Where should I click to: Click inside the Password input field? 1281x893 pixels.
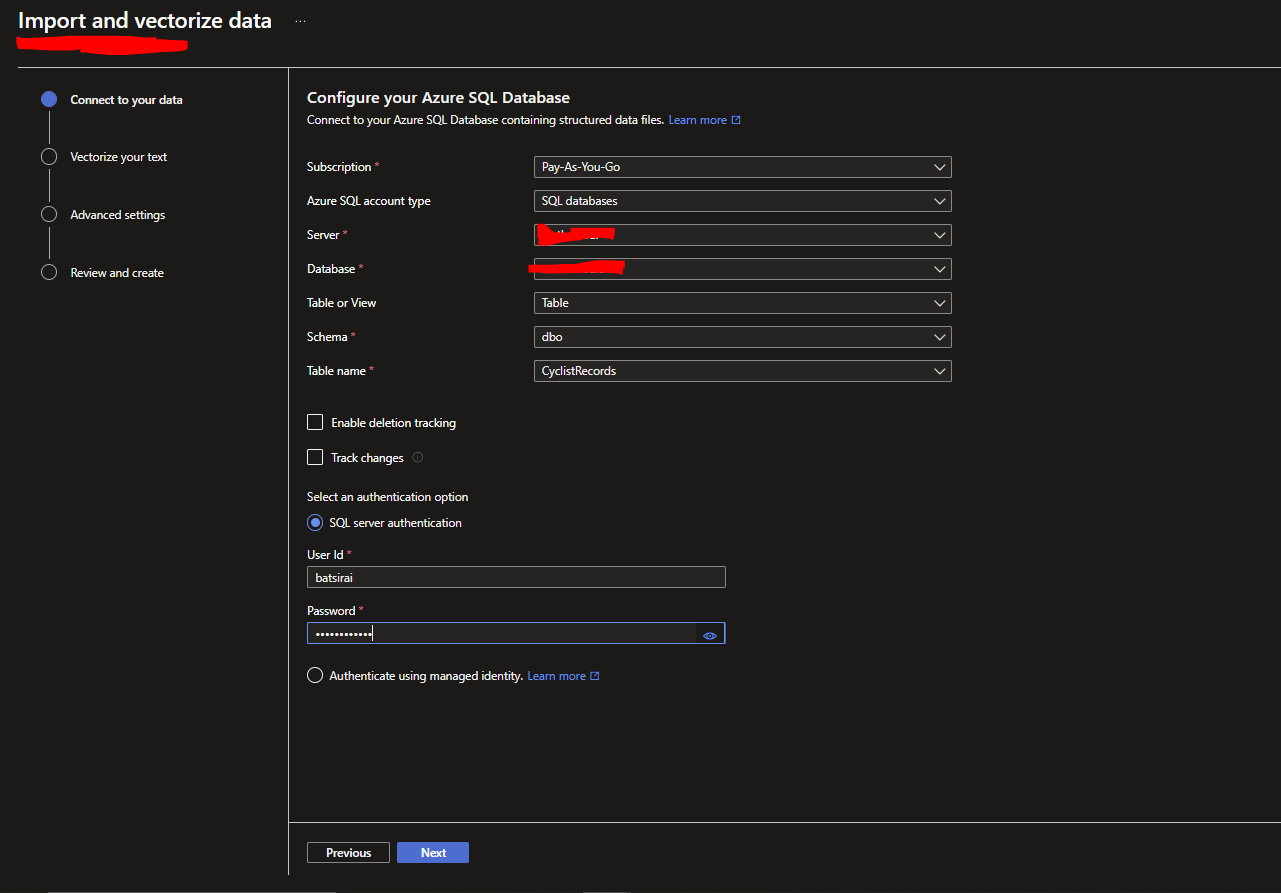click(502, 634)
